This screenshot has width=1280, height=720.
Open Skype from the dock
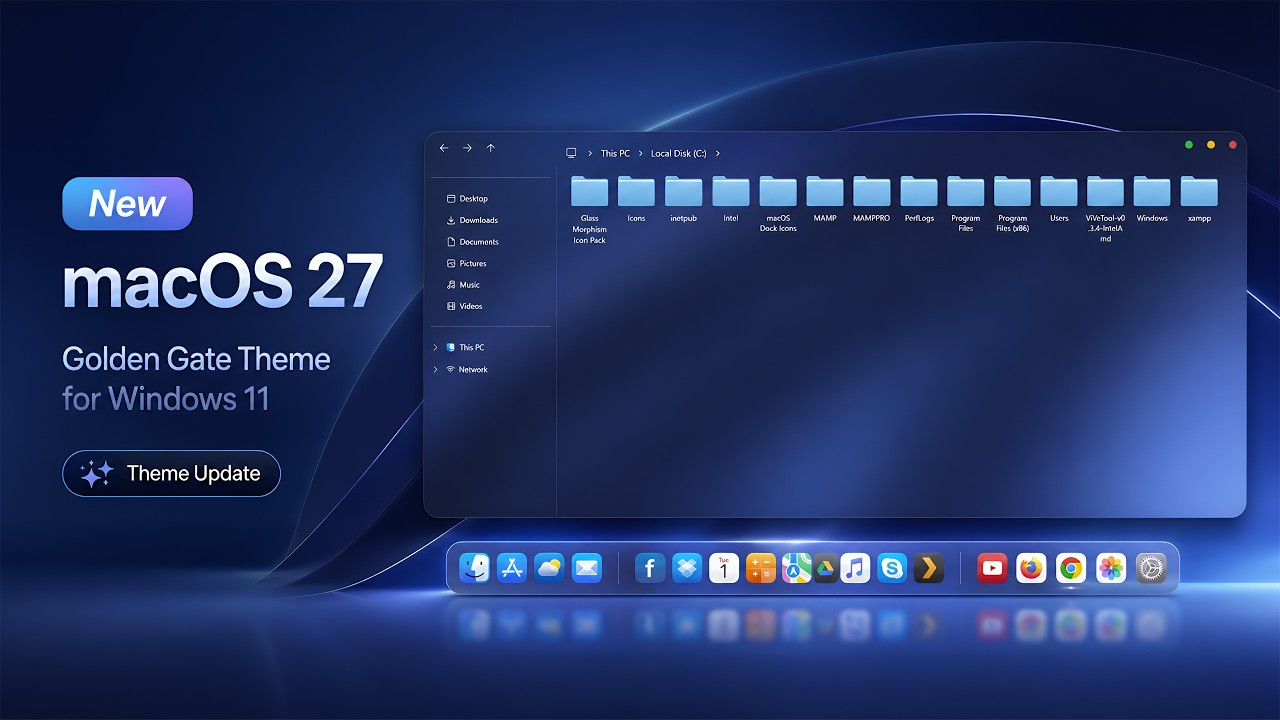(x=892, y=568)
